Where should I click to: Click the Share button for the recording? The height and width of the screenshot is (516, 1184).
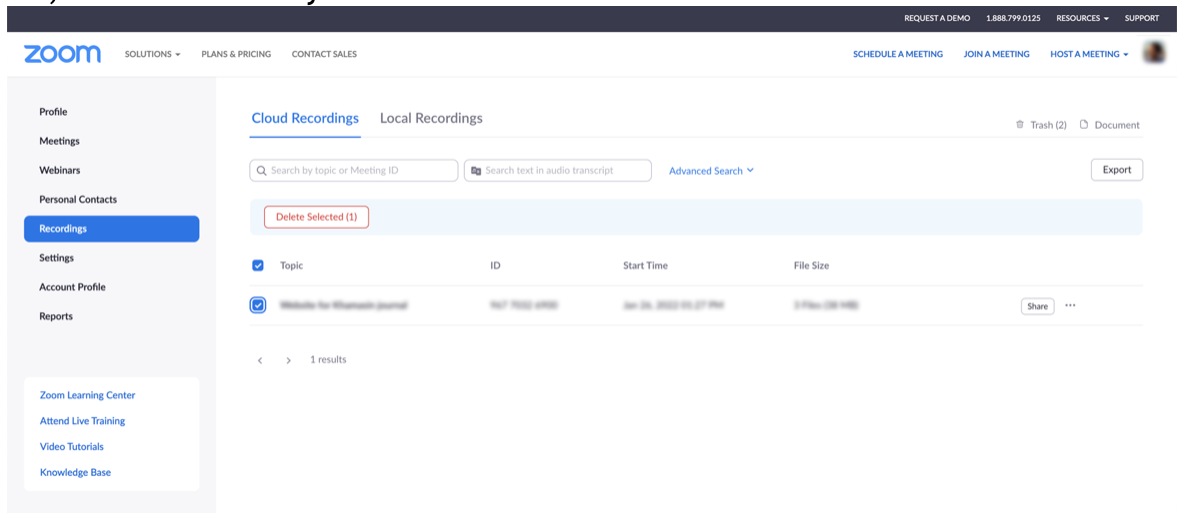click(x=1038, y=306)
